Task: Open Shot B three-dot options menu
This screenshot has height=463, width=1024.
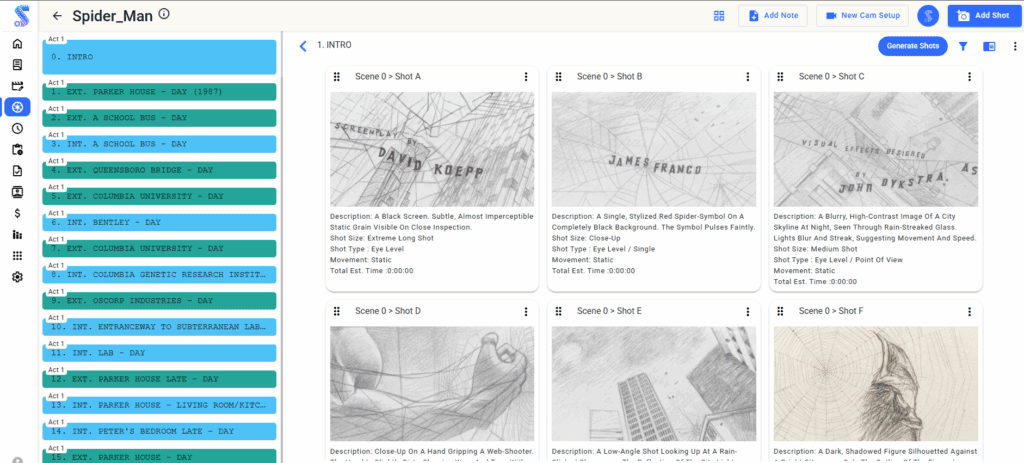Action: click(x=748, y=76)
